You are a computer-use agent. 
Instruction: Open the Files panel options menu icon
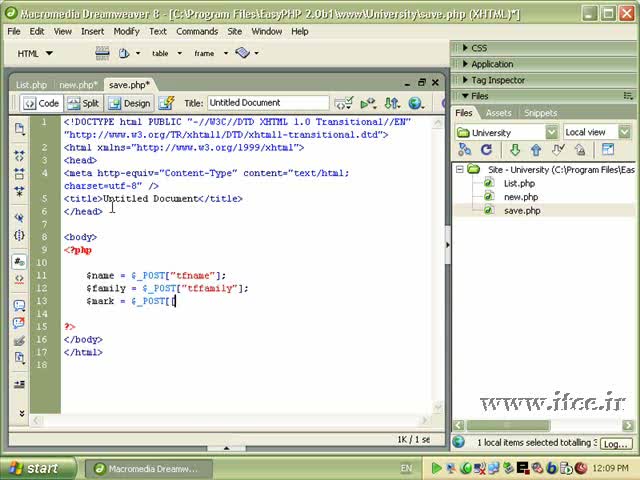628,96
